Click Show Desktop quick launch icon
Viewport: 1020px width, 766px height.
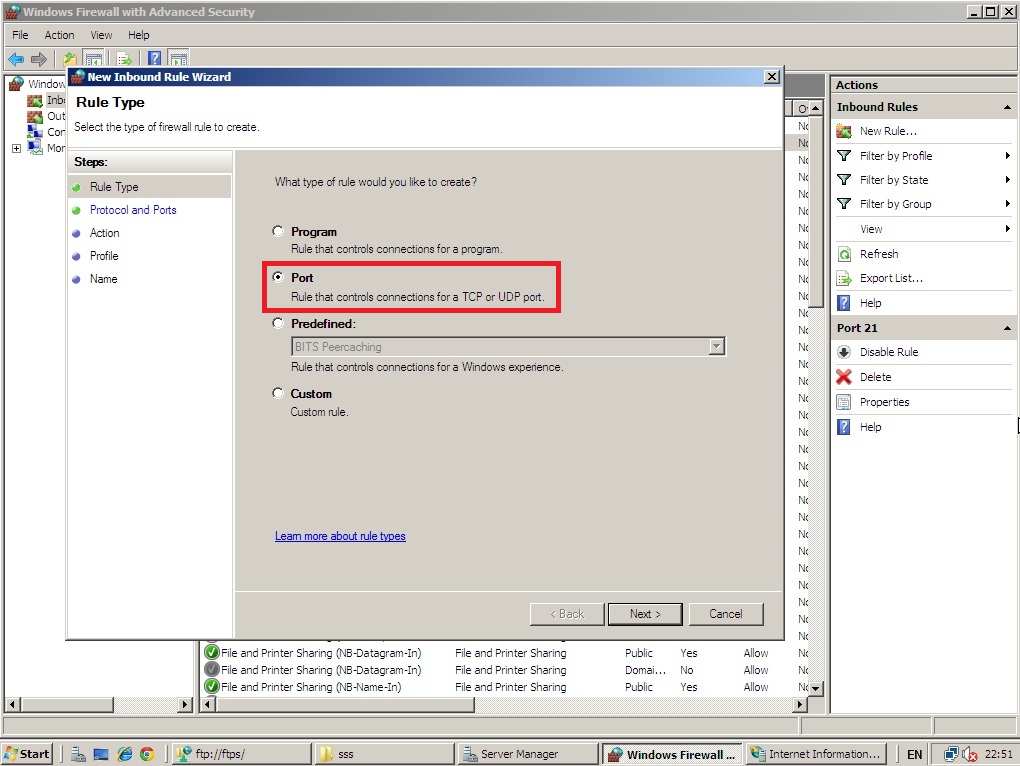pyautogui.click(x=101, y=754)
